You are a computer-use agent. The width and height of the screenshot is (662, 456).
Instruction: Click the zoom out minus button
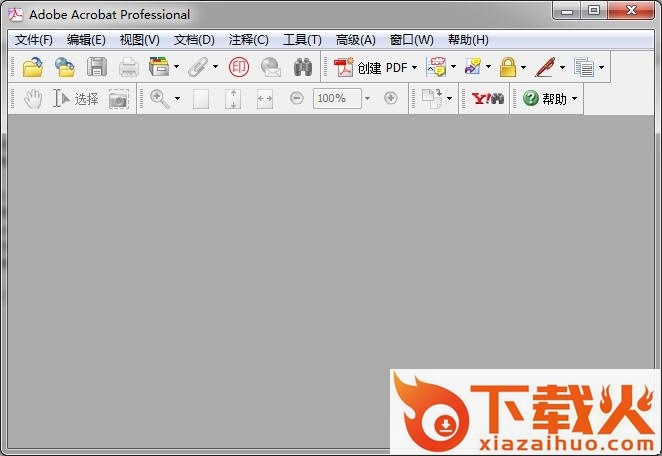[297, 98]
